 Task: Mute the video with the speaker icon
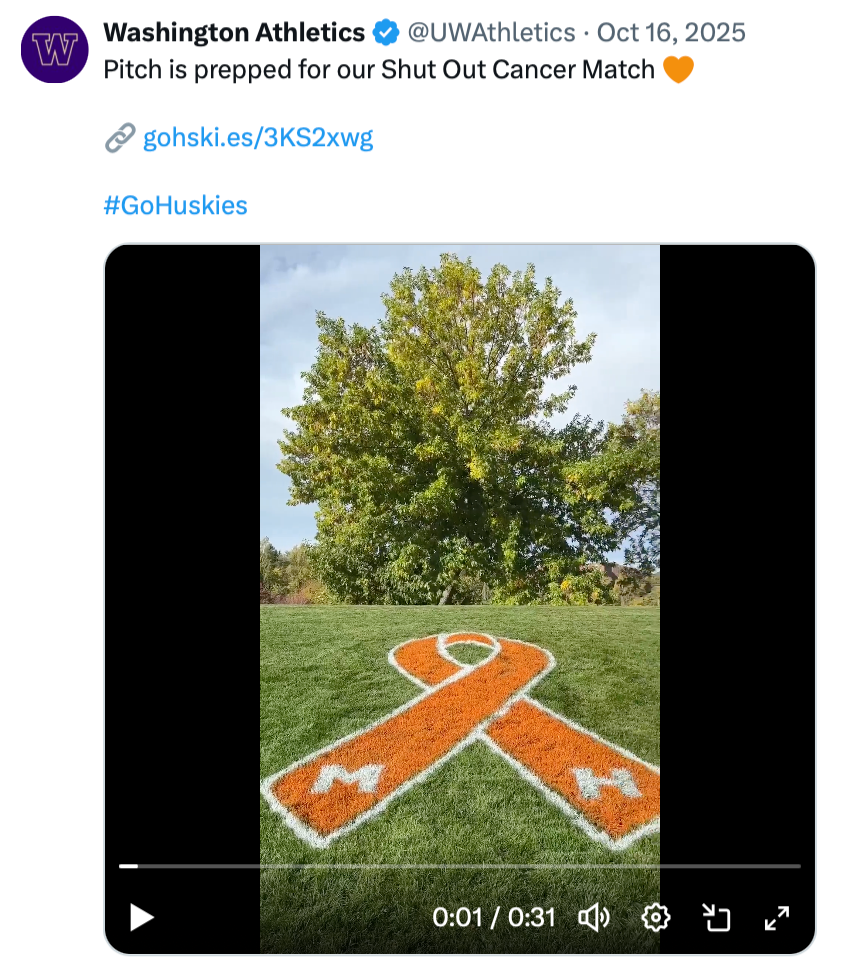pyautogui.click(x=595, y=917)
